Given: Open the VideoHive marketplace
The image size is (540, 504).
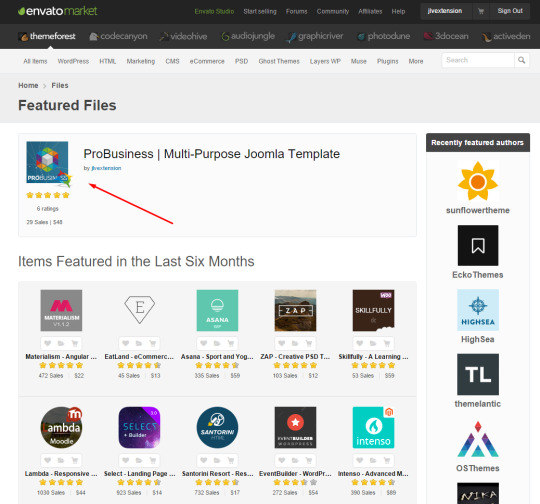Looking at the screenshot, I should pos(184,36).
